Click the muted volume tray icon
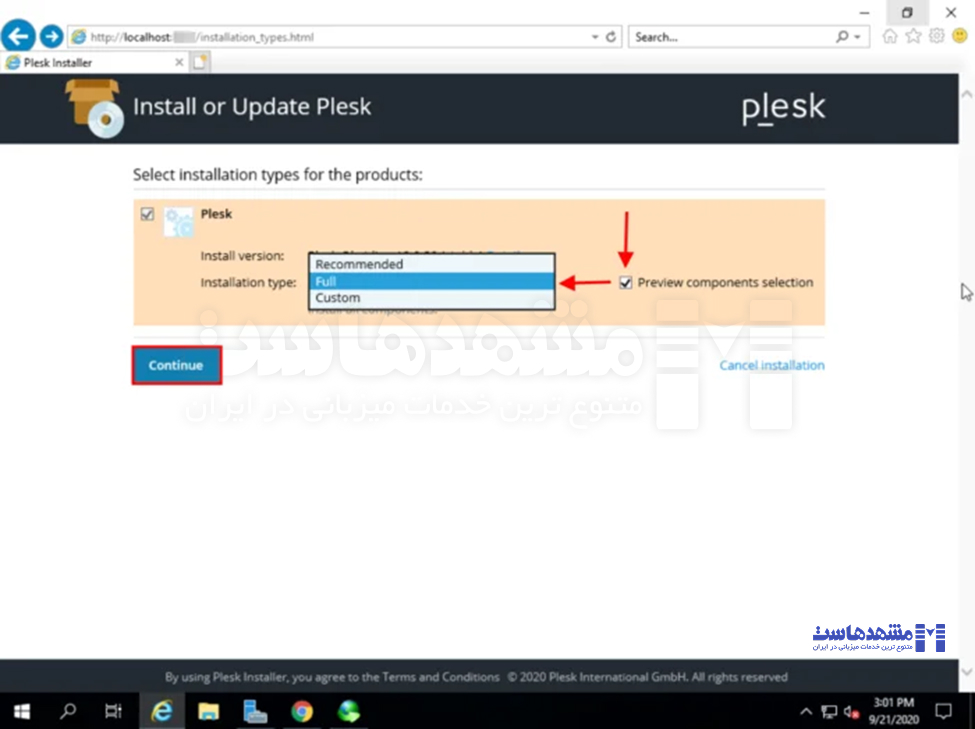Viewport: 975px width, 729px height. (x=851, y=711)
